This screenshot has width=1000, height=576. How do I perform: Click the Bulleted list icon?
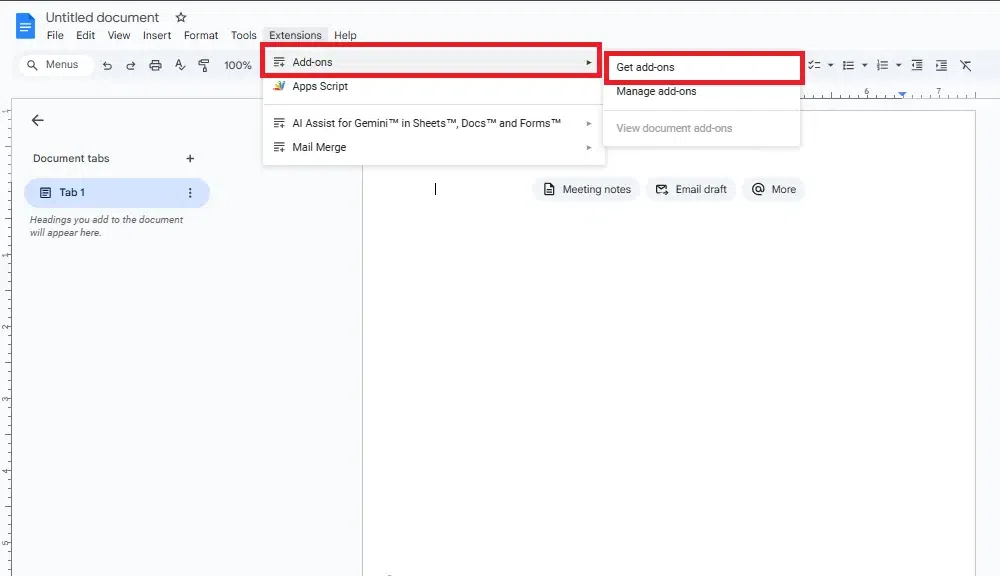tap(848, 65)
